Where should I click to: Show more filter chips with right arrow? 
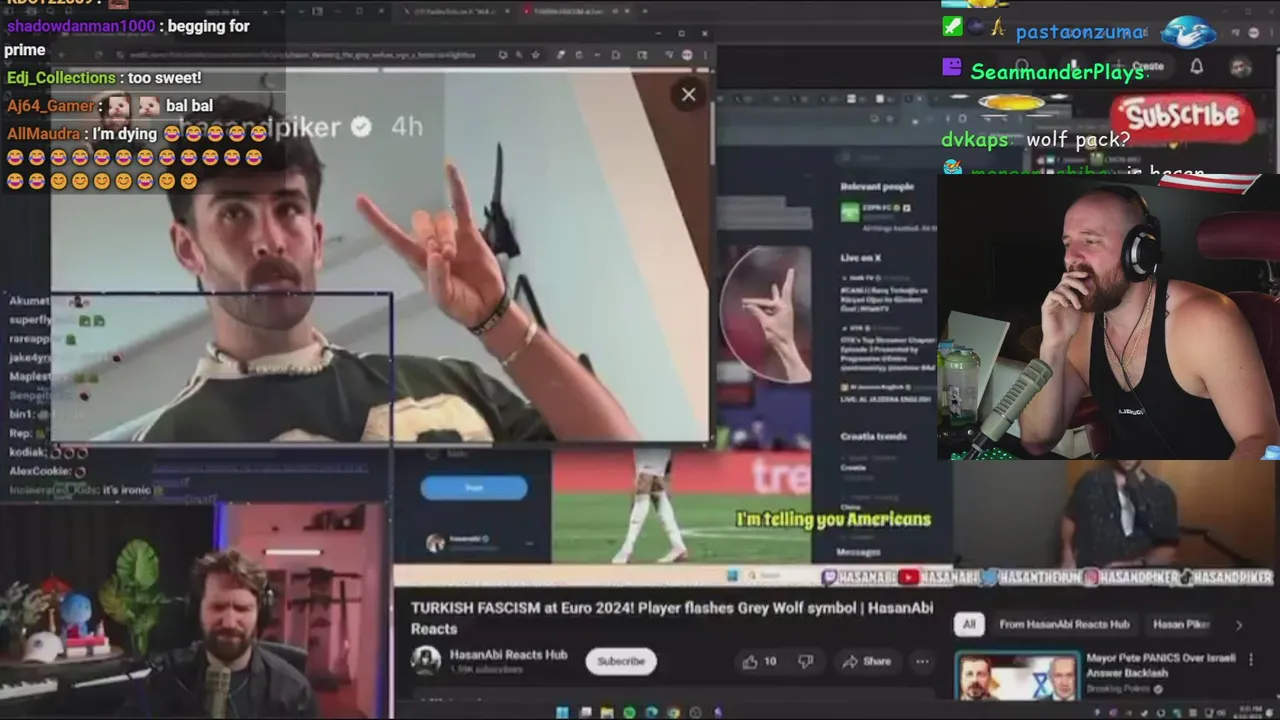(x=1239, y=625)
